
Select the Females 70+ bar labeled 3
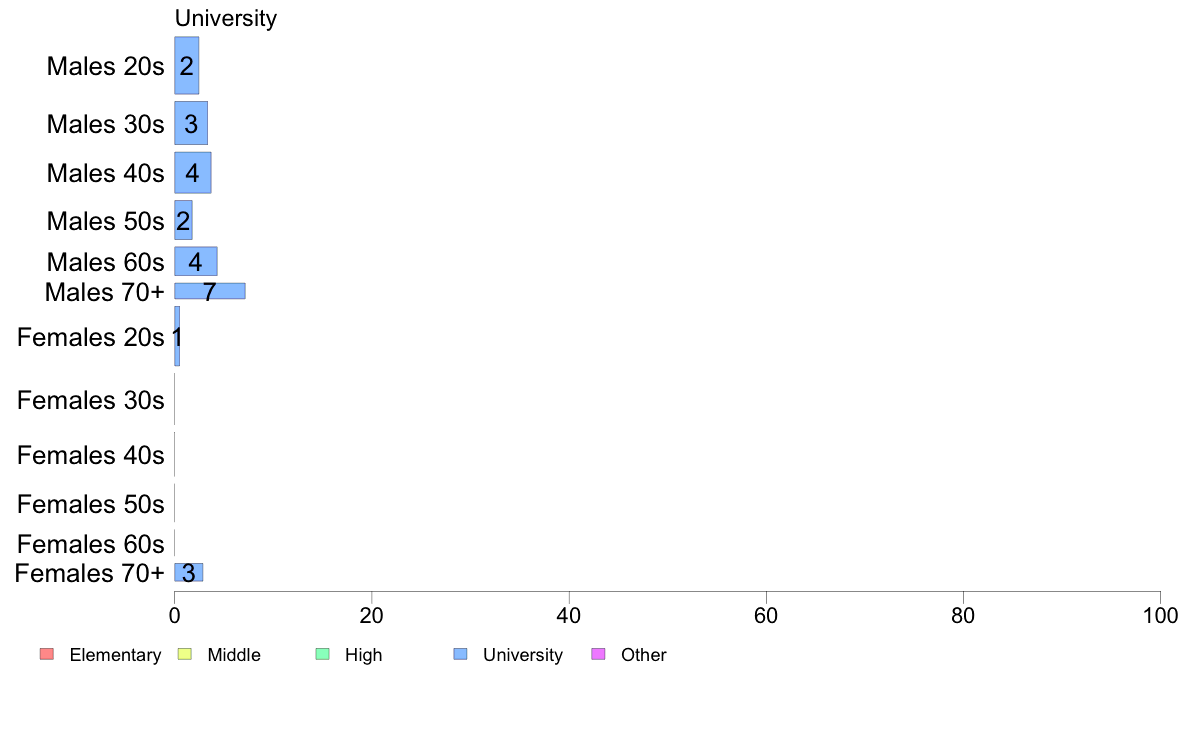tap(189, 572)
